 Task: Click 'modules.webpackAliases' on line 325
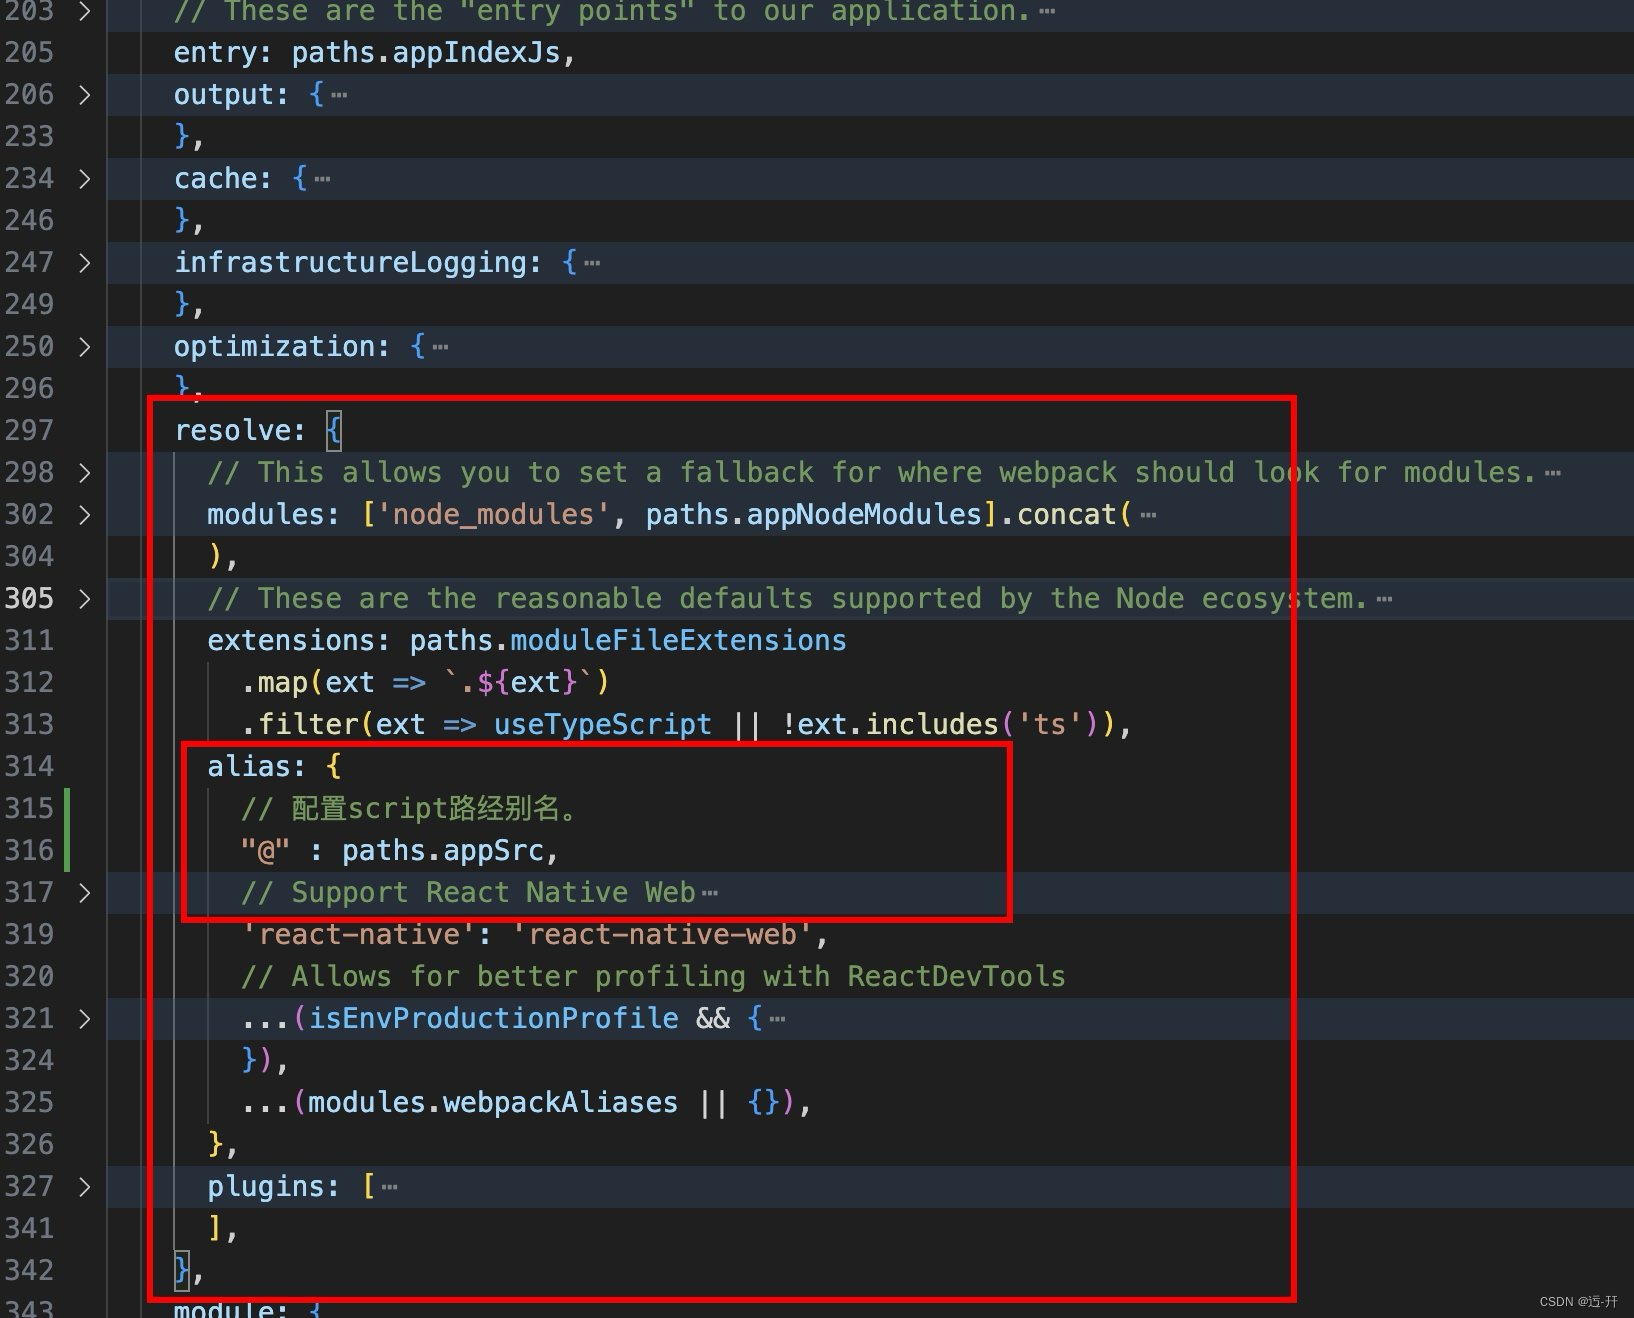493,1103
